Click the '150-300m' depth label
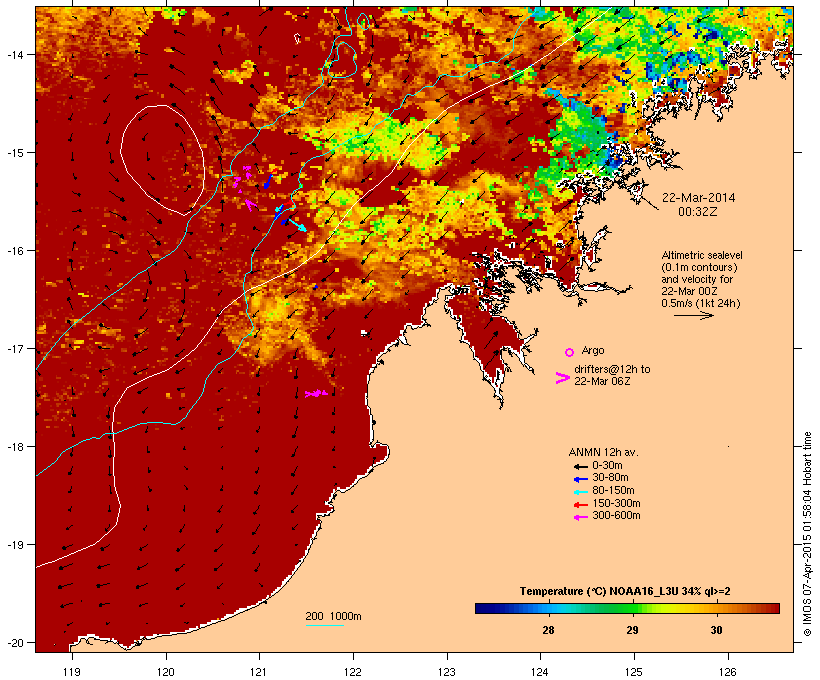The image size is (820, 680). (x=616, y=504)
